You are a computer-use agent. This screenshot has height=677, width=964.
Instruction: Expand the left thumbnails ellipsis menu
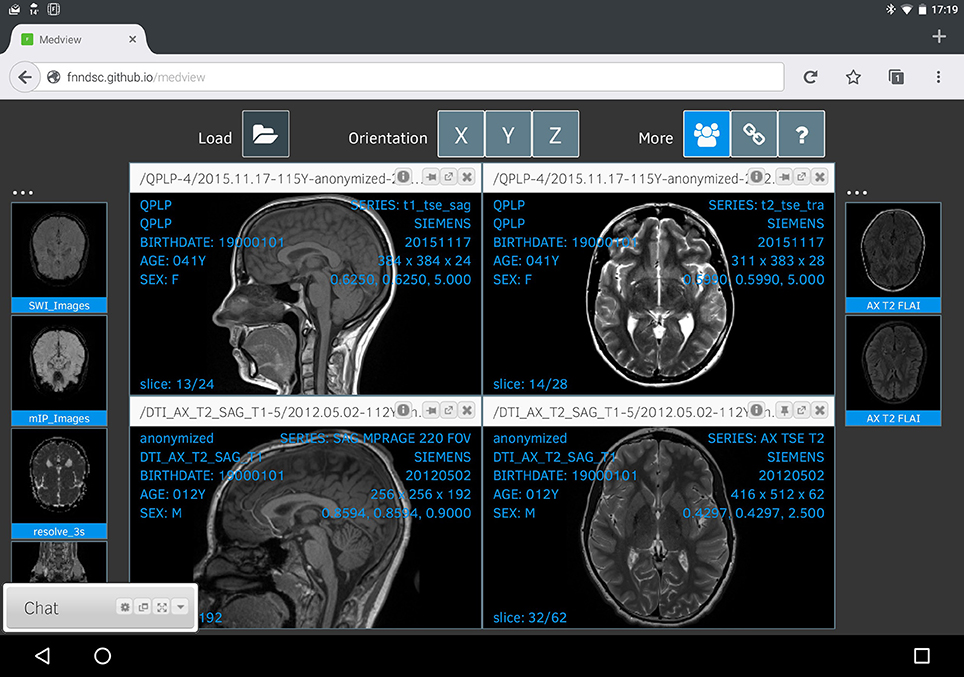23,192
